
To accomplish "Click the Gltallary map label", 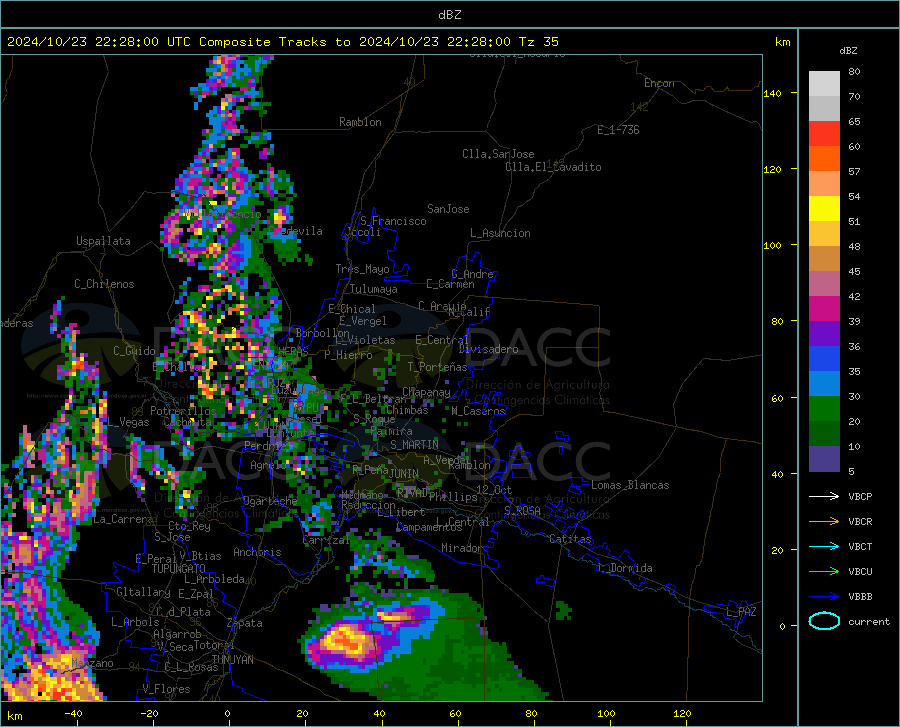I will click(x=143, y=592).
